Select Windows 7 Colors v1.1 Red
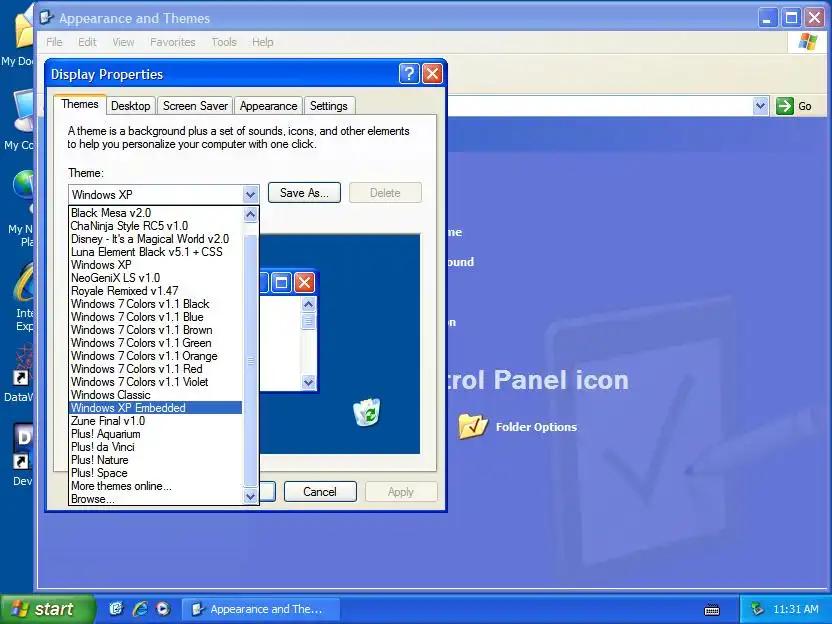This screenshot has height=624, width=832. click(156, 369)
